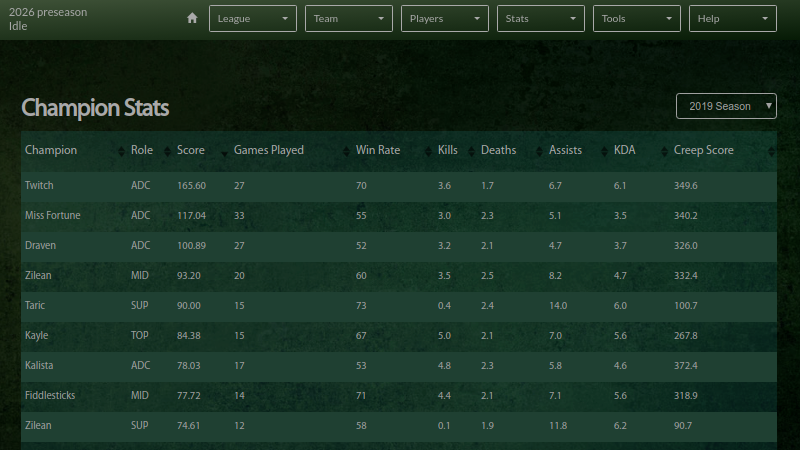Open the League dropdown menu
The height and width of the screenshot is (450, 800).
[x=253, y=18]
